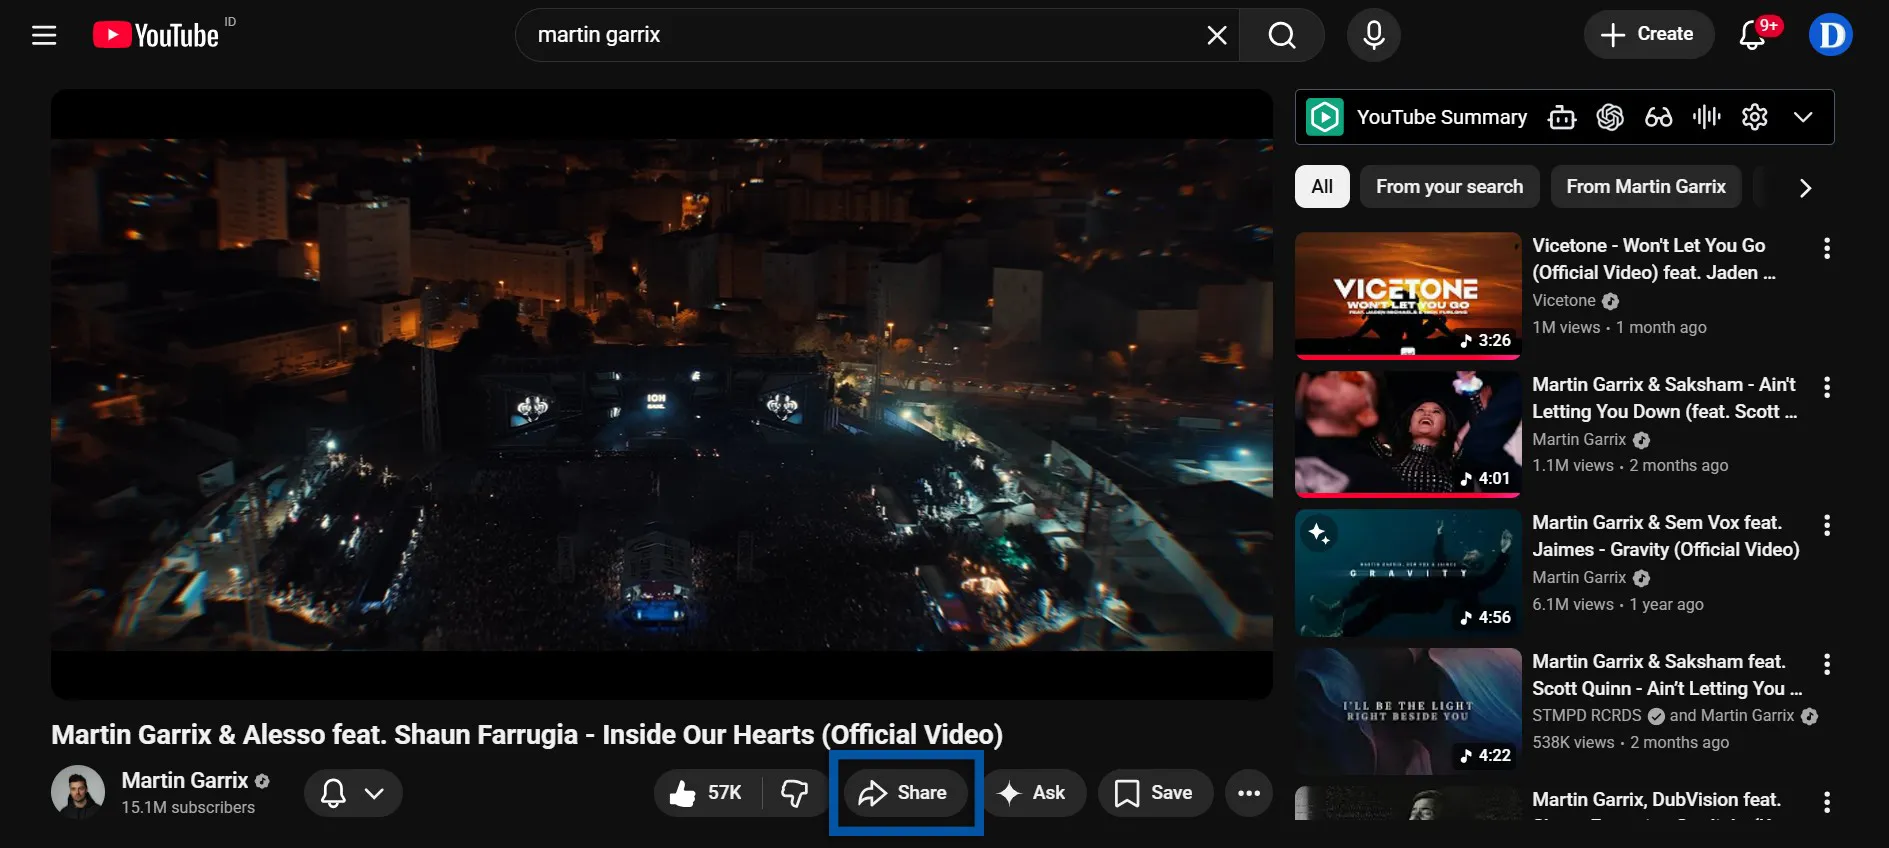Save video to a playlist
The width and height of the screenshot is (1889, 848).
(x=1155, y=793)
